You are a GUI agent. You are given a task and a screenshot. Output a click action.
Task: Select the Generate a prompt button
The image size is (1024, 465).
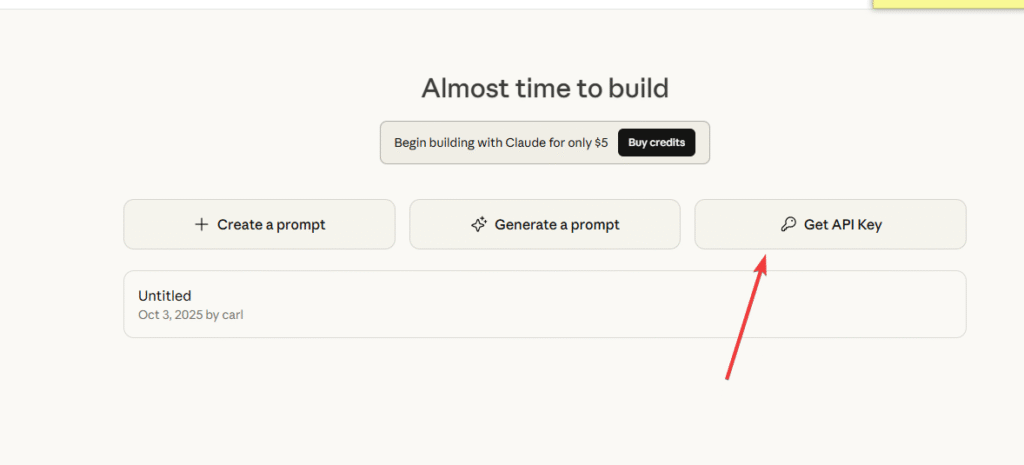click(544, 224)
